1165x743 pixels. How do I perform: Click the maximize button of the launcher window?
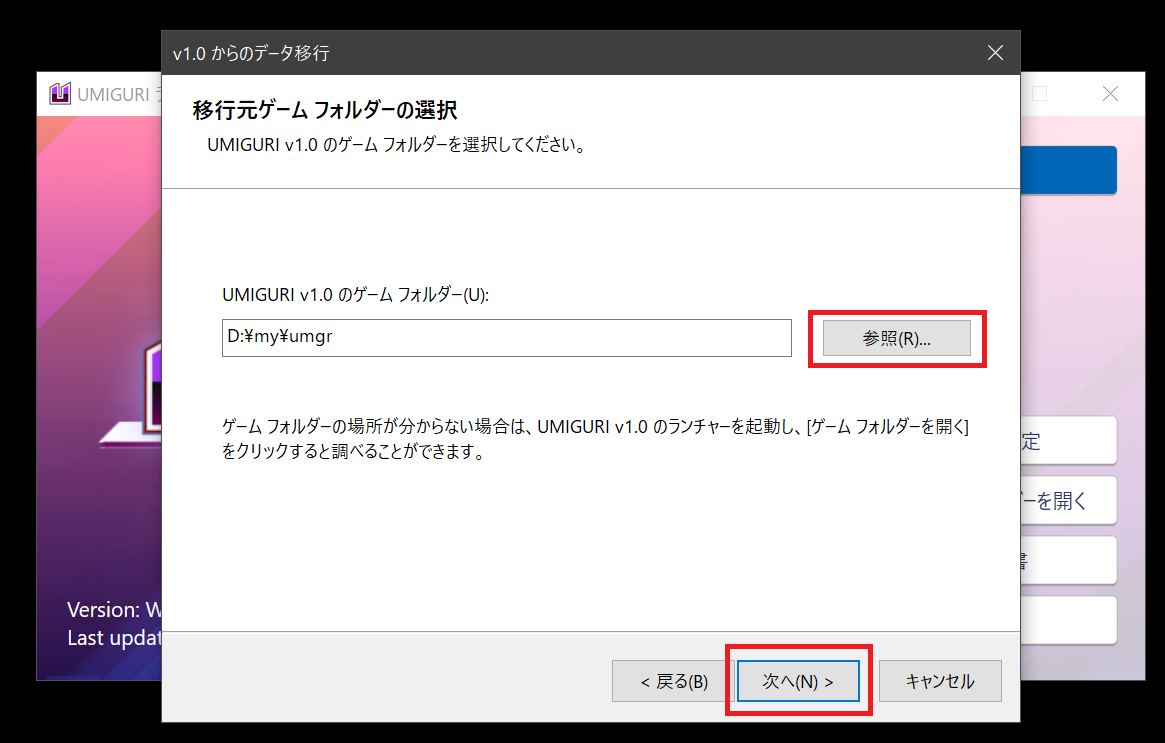[1040, 94]
